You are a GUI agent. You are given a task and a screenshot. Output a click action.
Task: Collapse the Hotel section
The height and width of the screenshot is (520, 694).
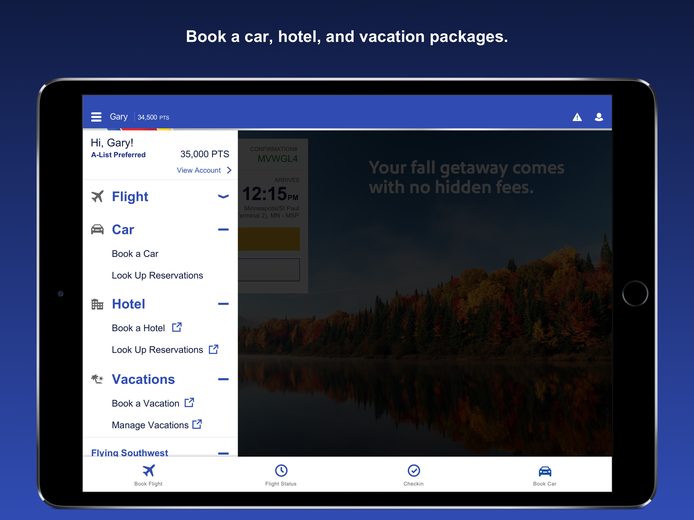(224, 304)
